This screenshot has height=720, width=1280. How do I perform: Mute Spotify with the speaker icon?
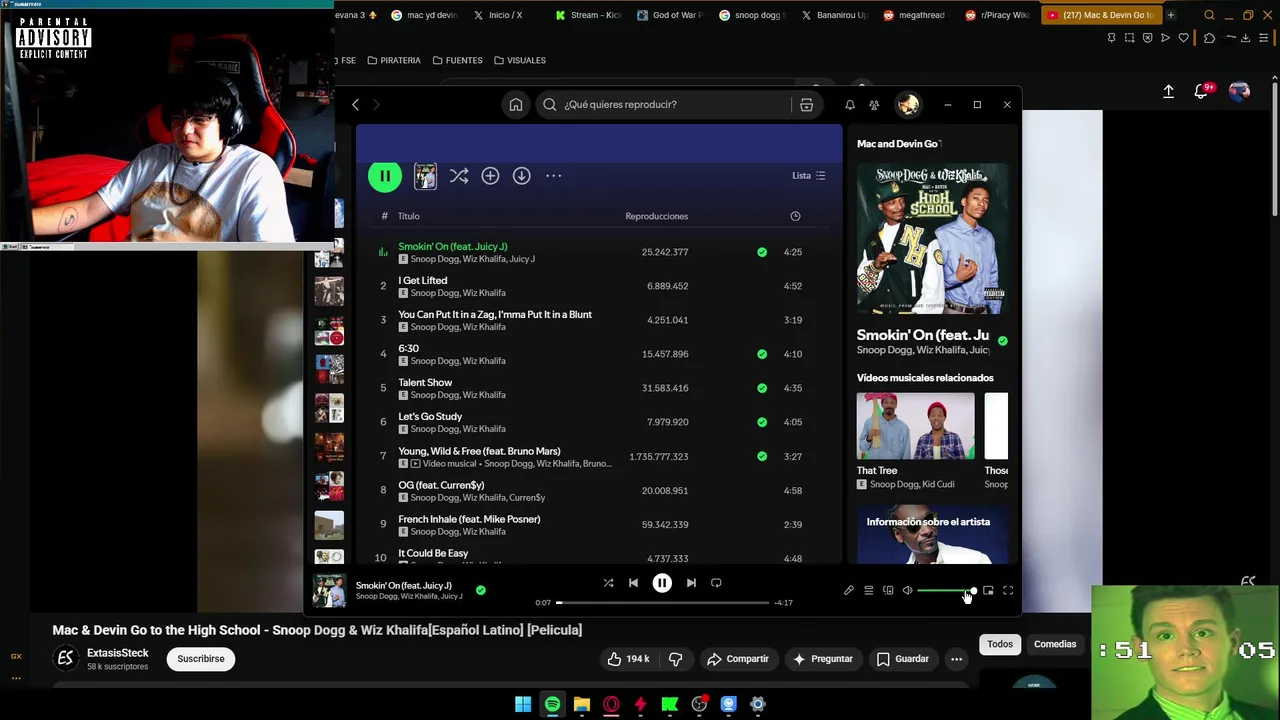[x=907, y=591]
